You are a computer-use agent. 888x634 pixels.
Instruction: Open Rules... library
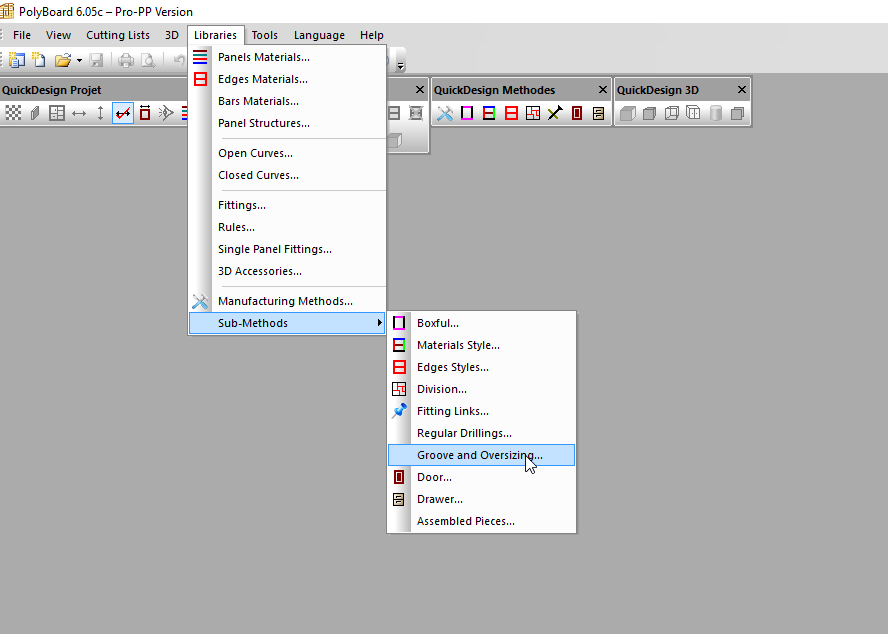pyautogui.click(x=287, y=228)
